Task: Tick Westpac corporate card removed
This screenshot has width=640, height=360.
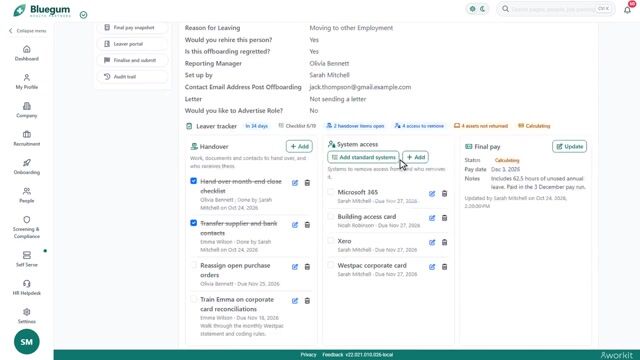Action: (331, 265)
